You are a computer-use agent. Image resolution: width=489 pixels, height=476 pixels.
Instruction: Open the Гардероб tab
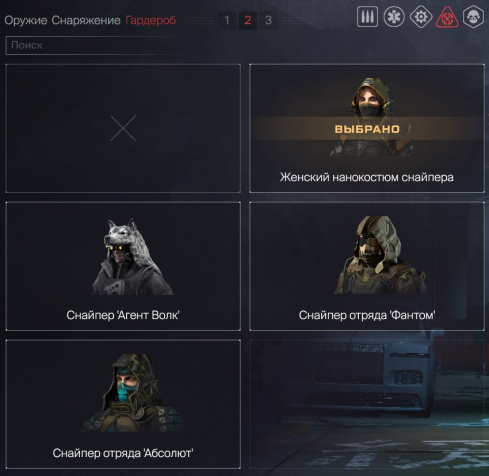point(151,20)
